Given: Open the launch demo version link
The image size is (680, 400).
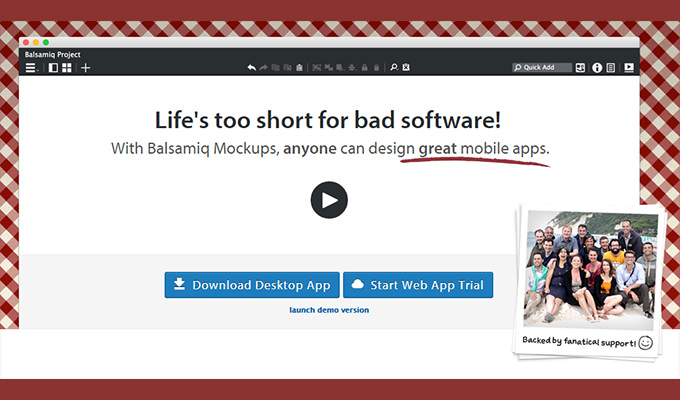Looking at the screenshot, I should (329, 310).
